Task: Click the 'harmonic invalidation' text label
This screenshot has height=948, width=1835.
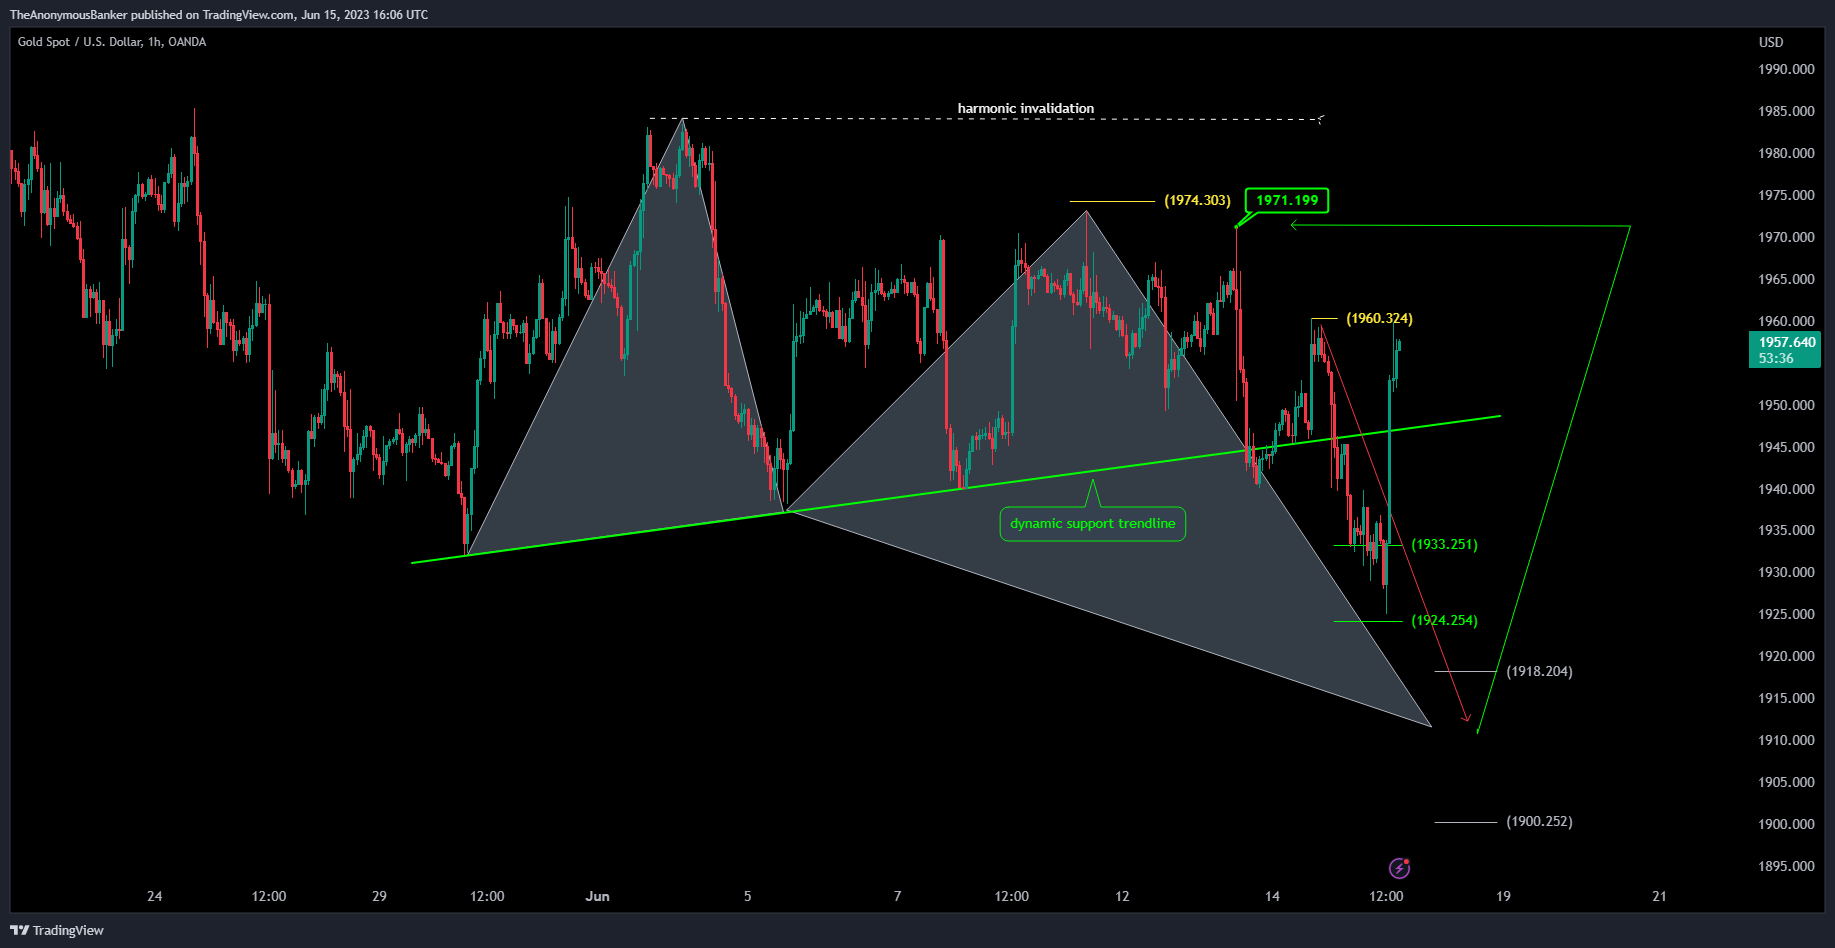Action: (x=1026, y=108)
